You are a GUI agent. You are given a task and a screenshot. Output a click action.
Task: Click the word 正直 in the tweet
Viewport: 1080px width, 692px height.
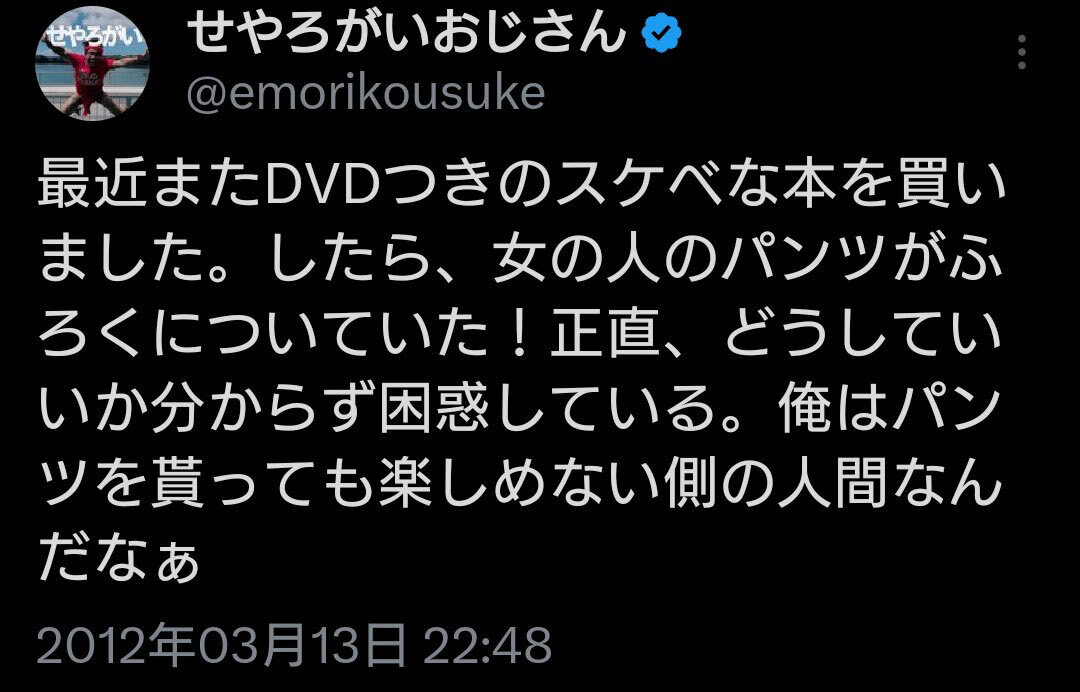[606, 335]
